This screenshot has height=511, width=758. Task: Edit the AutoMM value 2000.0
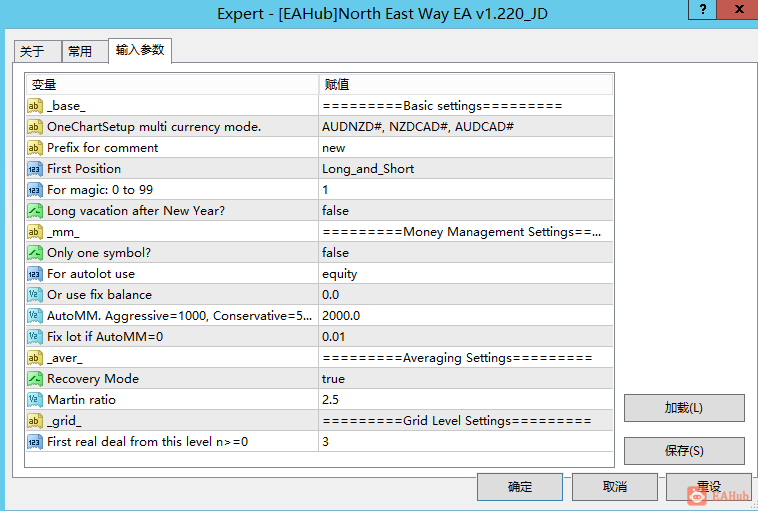pos(466,316)
